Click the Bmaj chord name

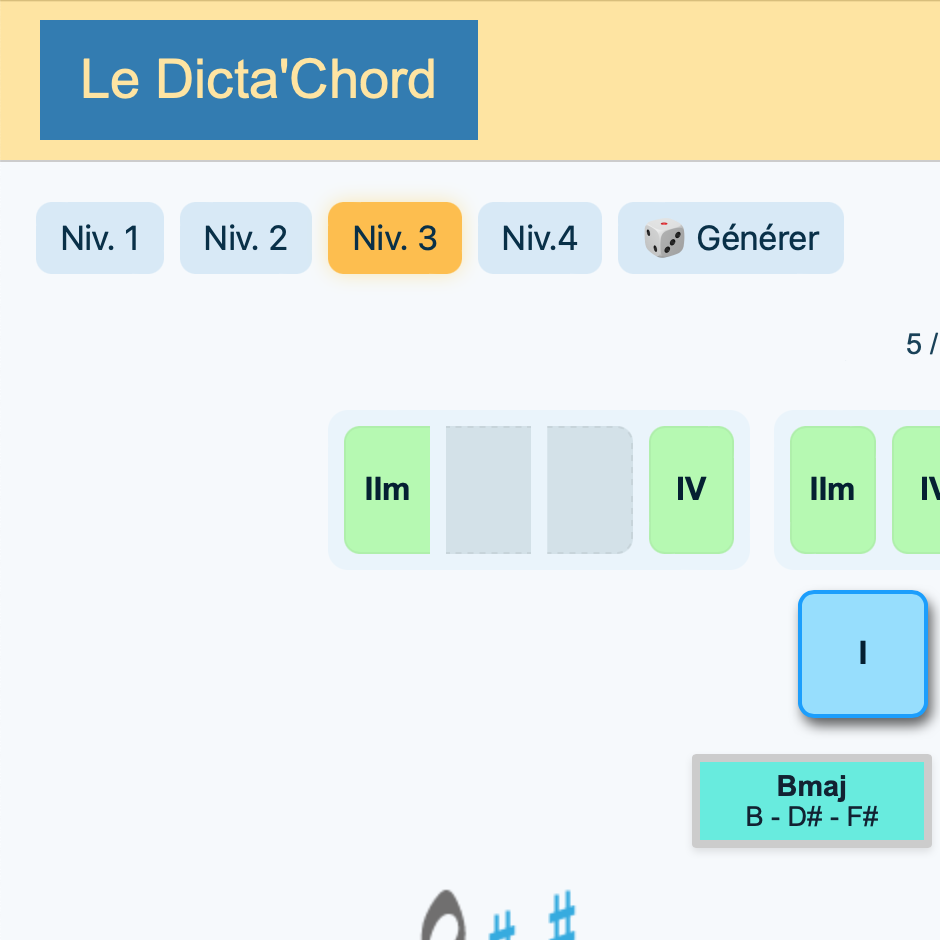(811, 786)
